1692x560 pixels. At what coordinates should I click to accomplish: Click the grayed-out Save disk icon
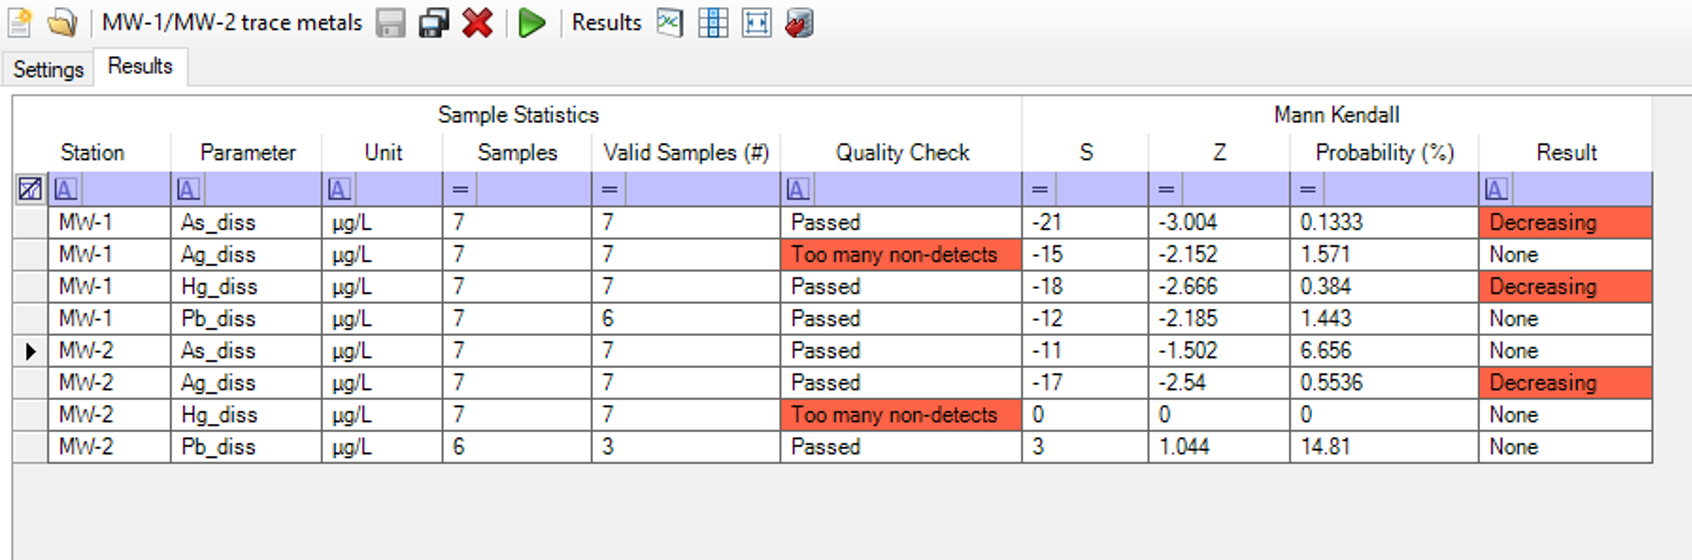pos(391,22)
